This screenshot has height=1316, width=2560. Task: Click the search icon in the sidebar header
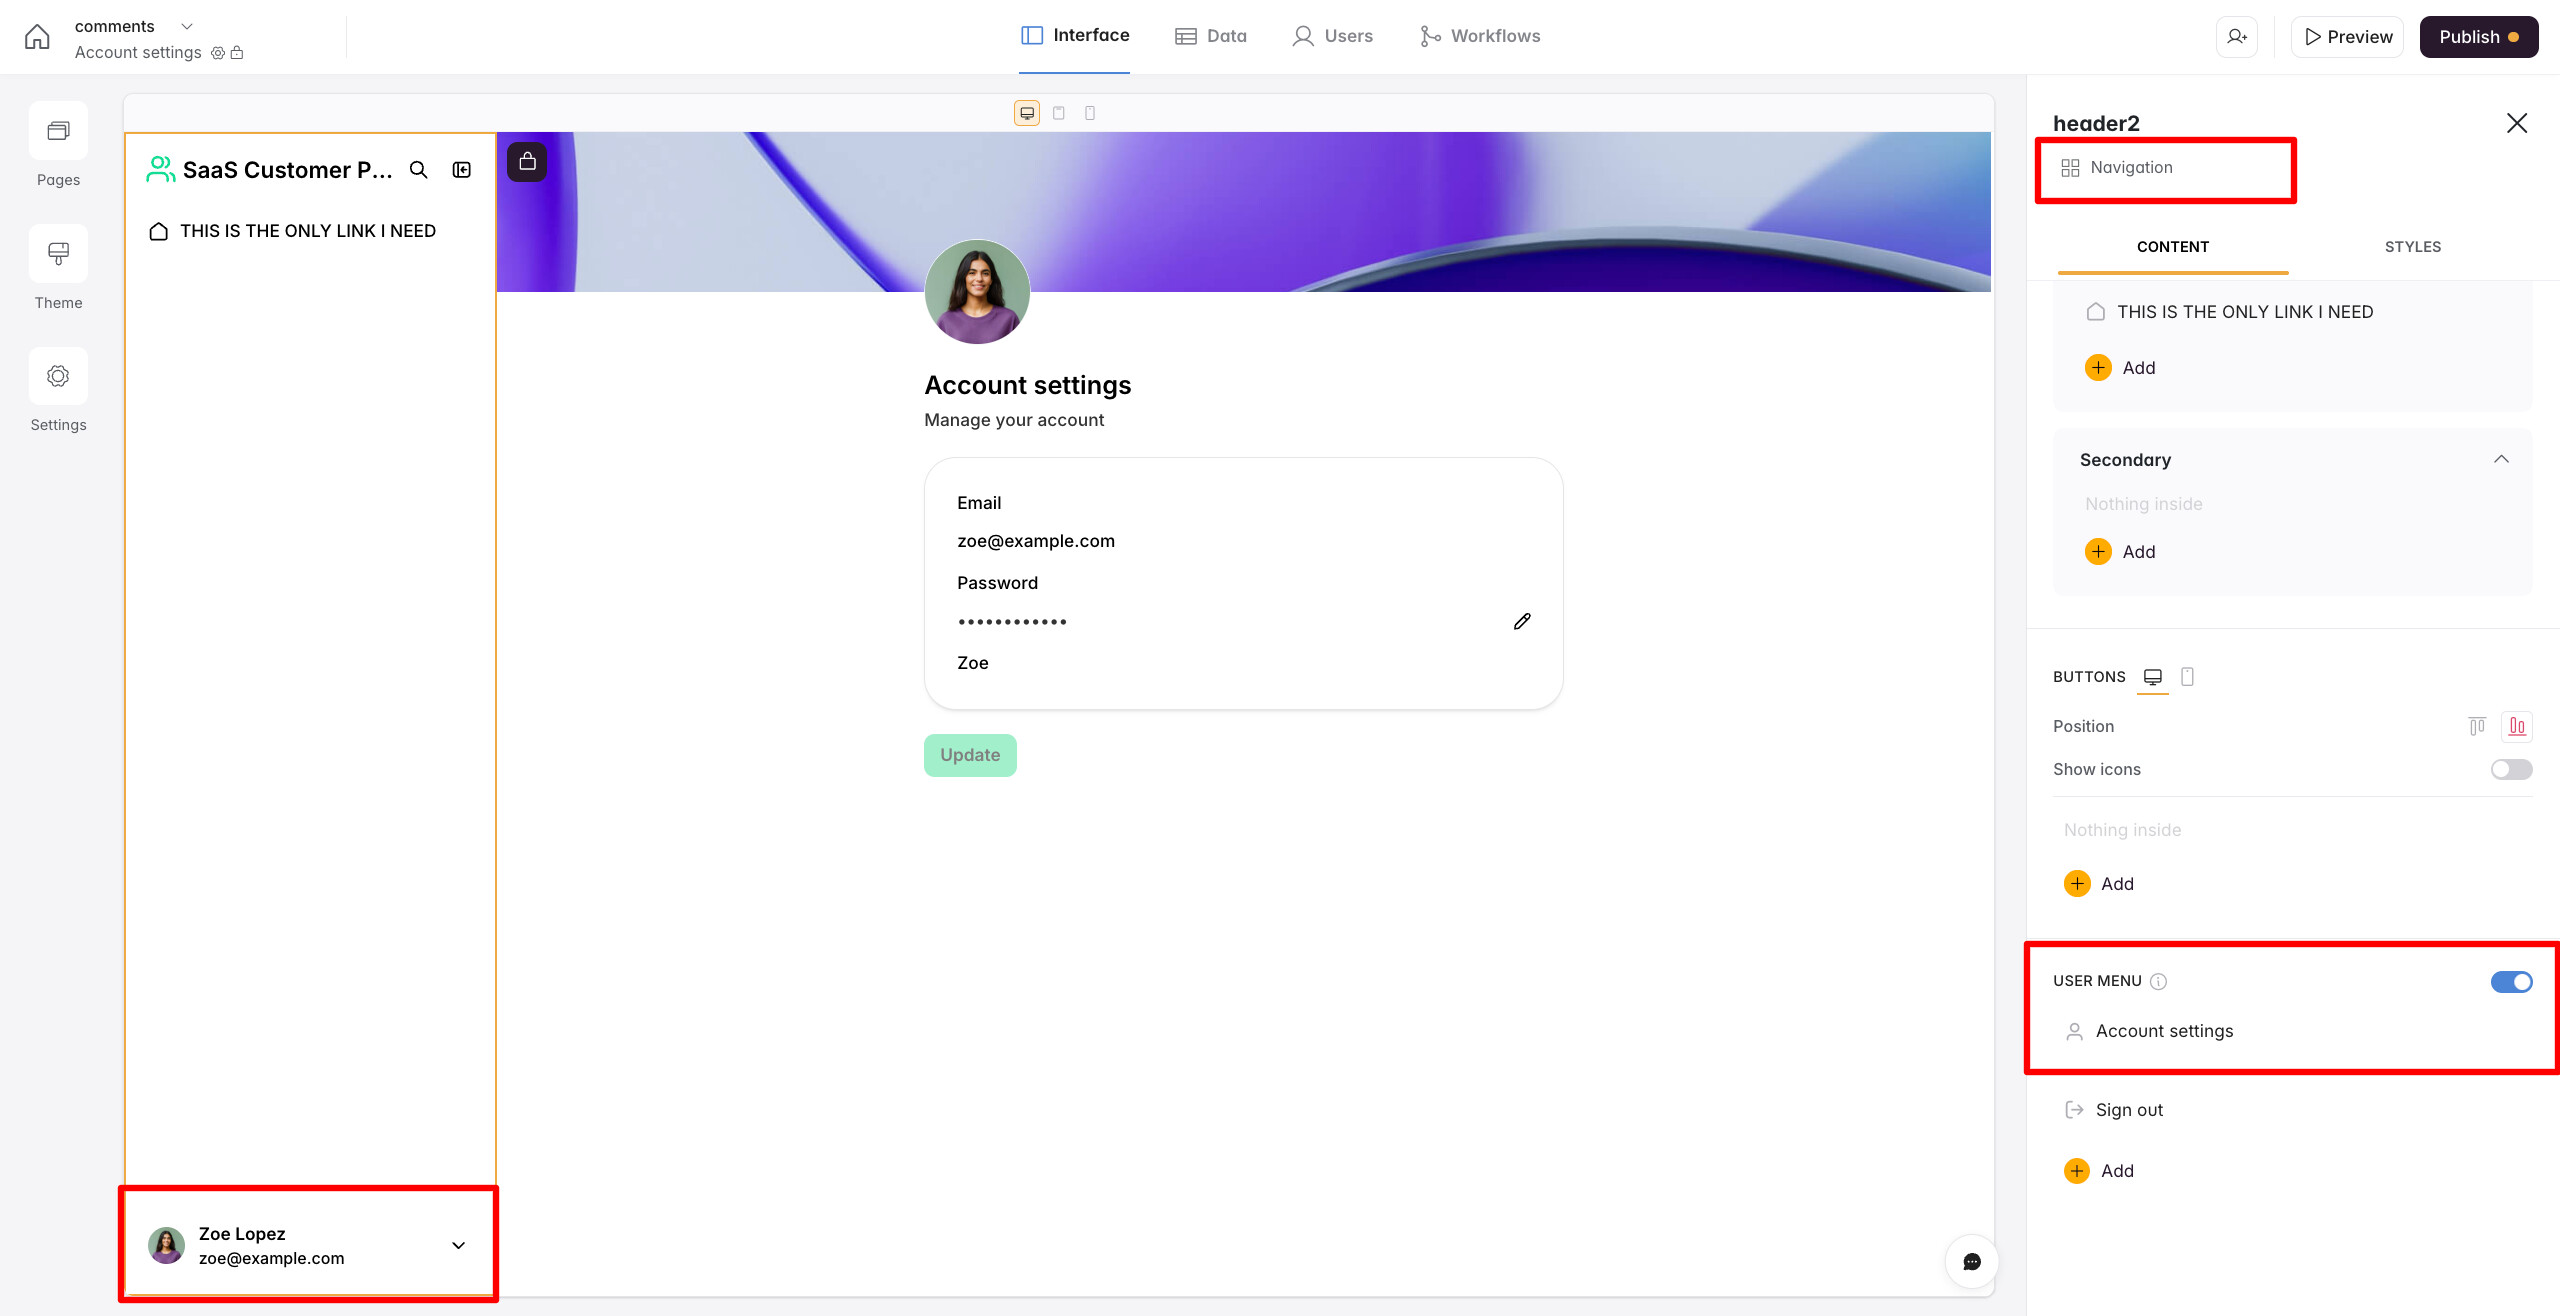point(419,170)
